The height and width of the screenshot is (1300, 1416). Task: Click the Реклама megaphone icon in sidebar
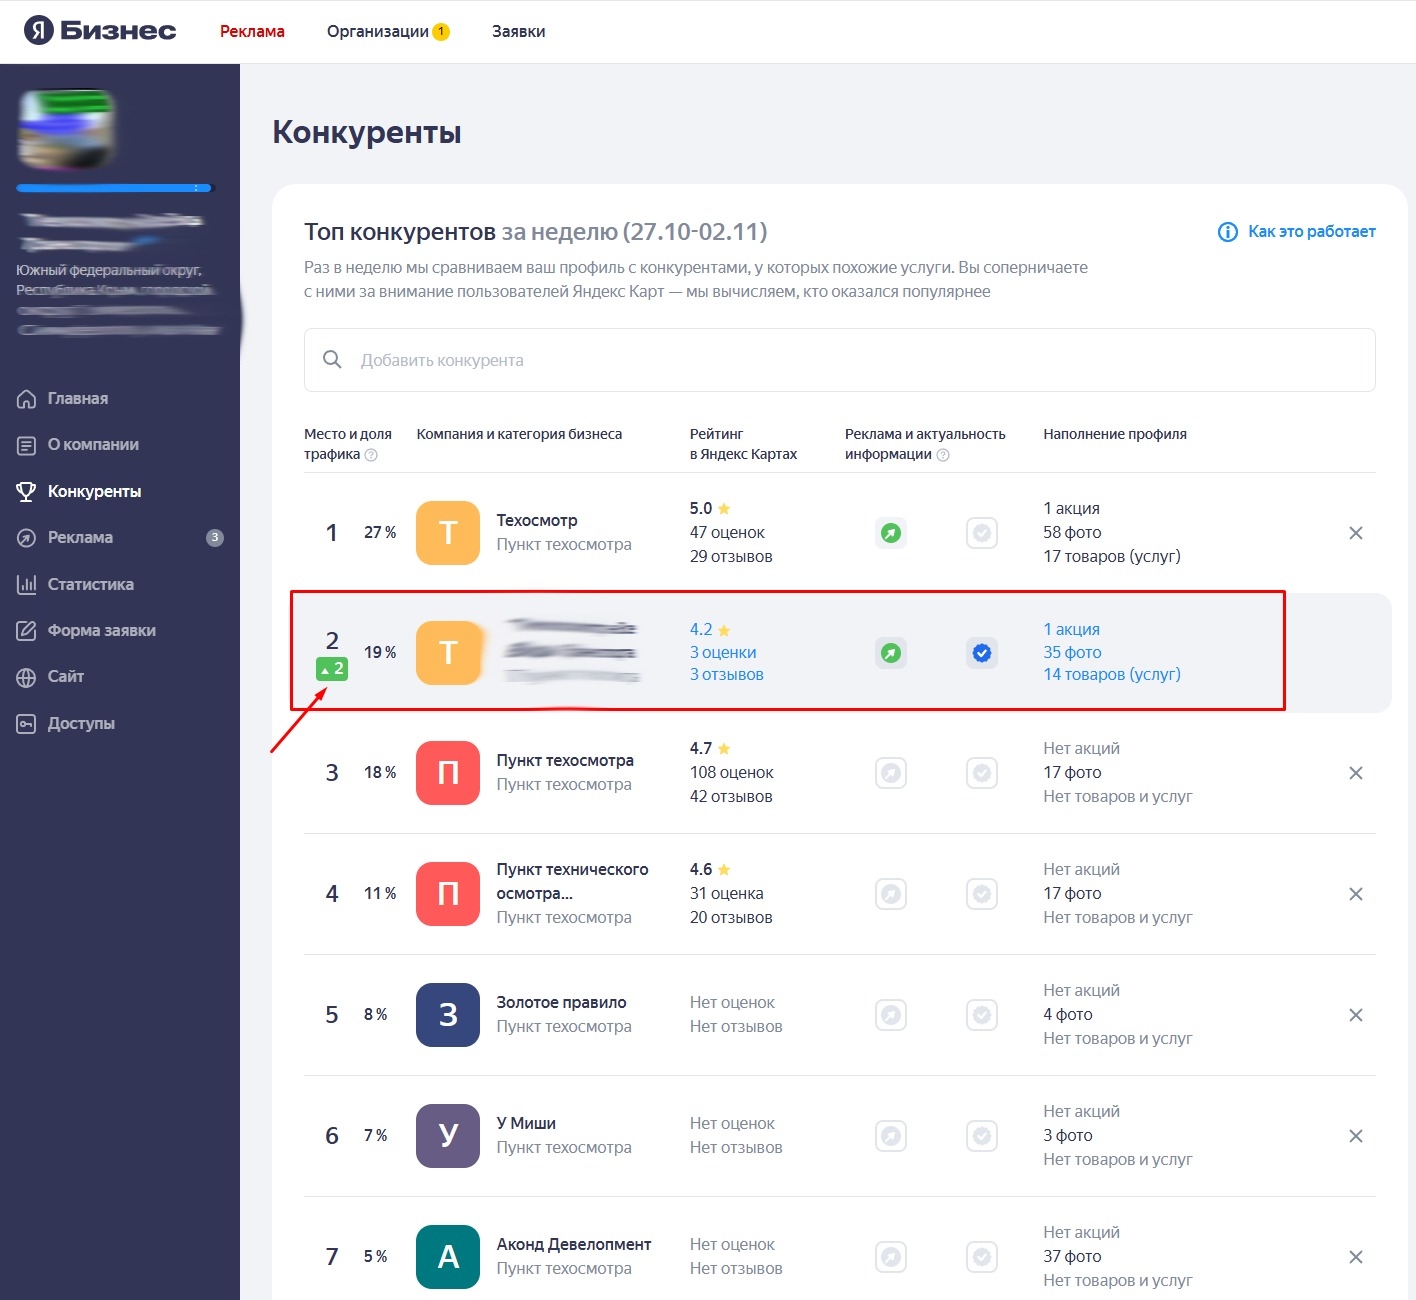(x=27, y=538)
